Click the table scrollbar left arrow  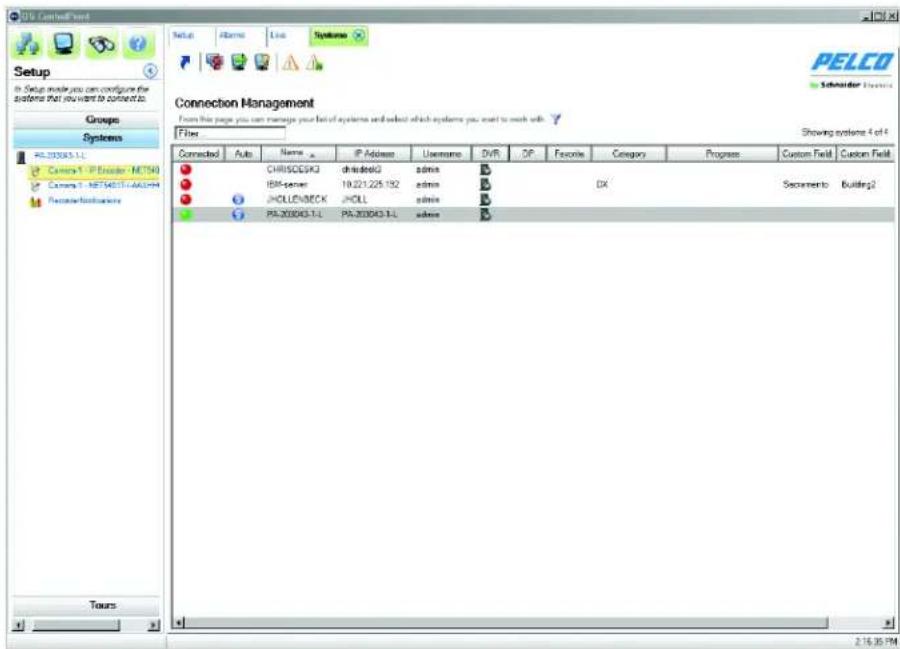tap(179, 623)
